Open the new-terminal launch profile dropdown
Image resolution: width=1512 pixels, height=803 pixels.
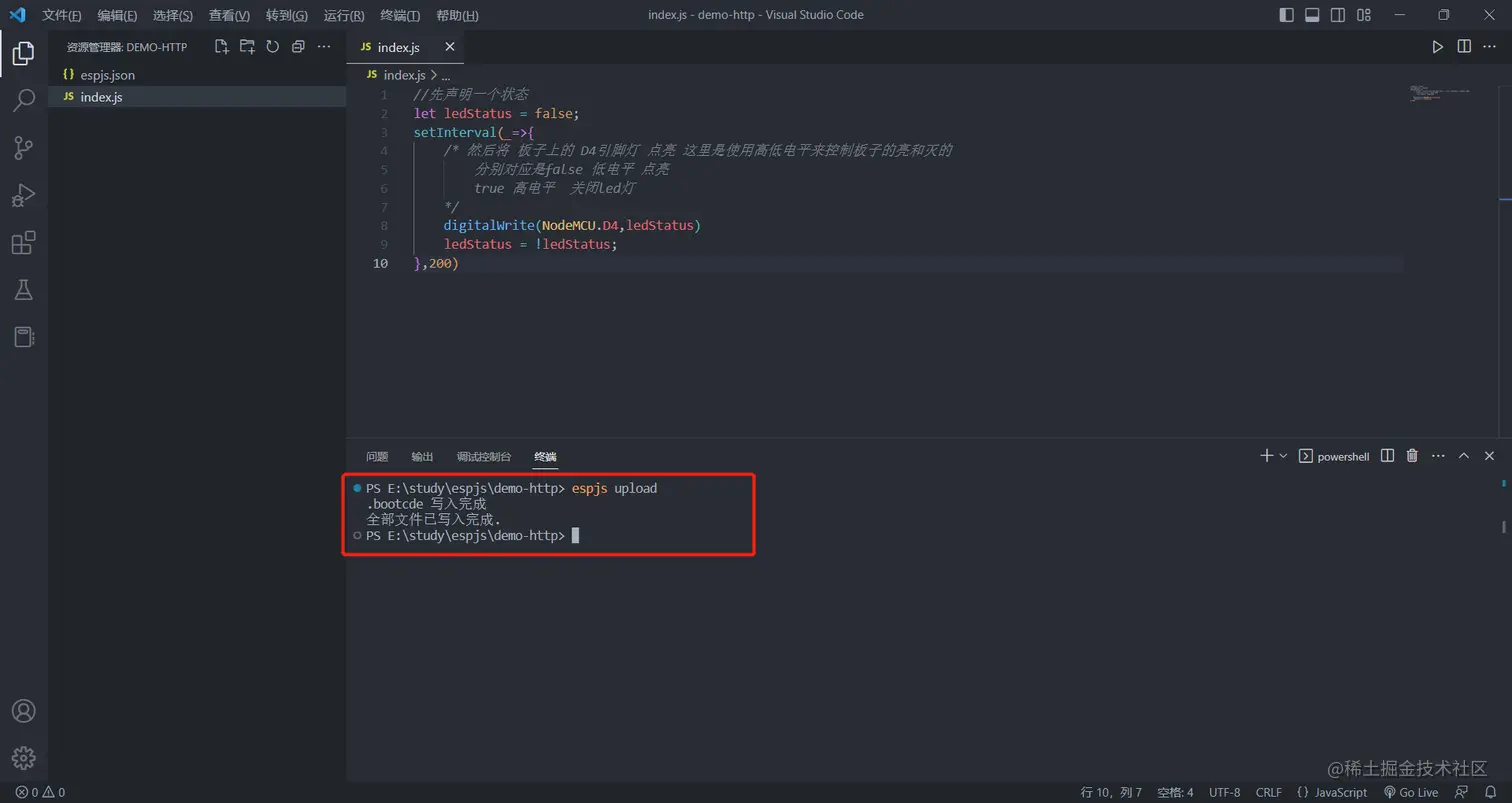point(1283,456)
